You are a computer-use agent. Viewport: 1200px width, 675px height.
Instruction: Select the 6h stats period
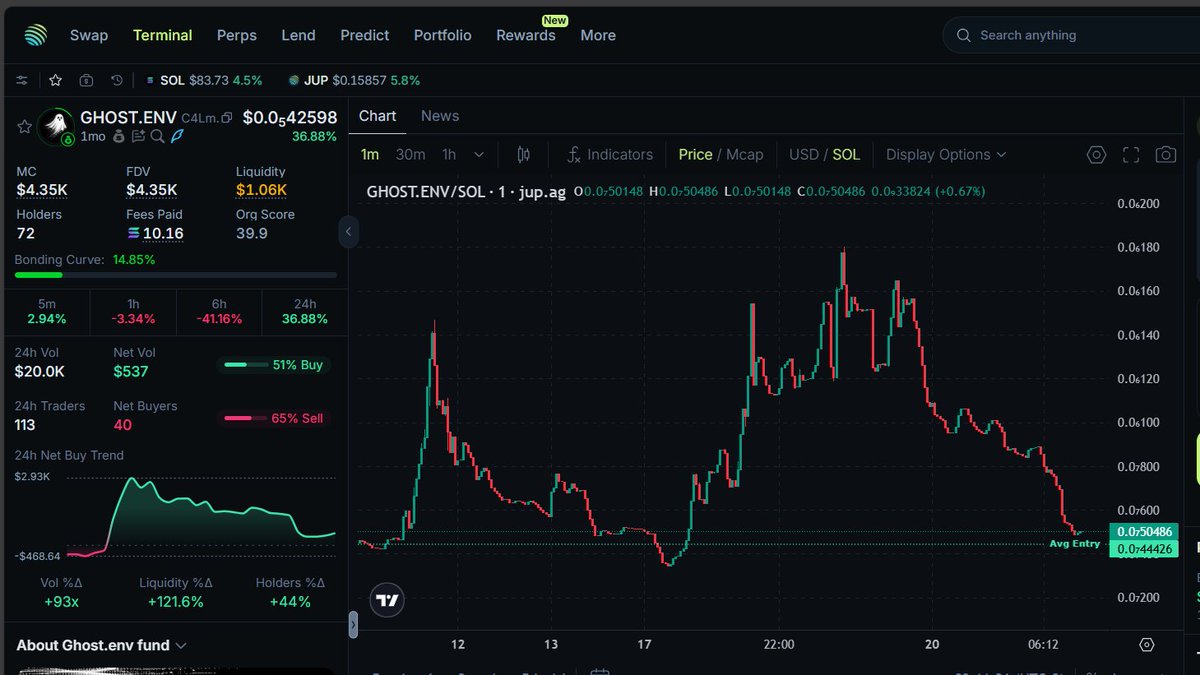pos(219,311)
